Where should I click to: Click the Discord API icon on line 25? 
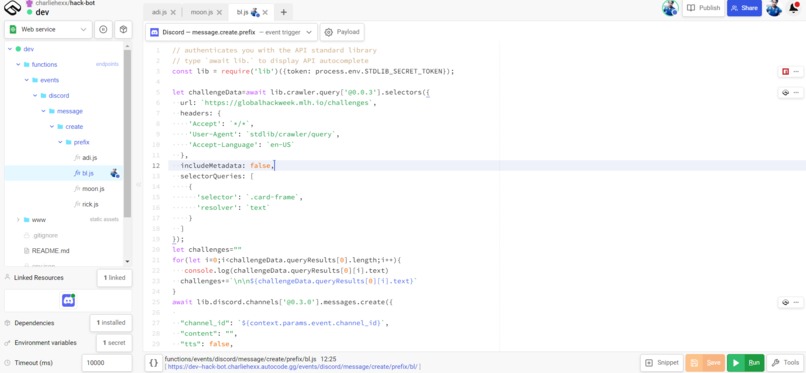click(785, 302)
